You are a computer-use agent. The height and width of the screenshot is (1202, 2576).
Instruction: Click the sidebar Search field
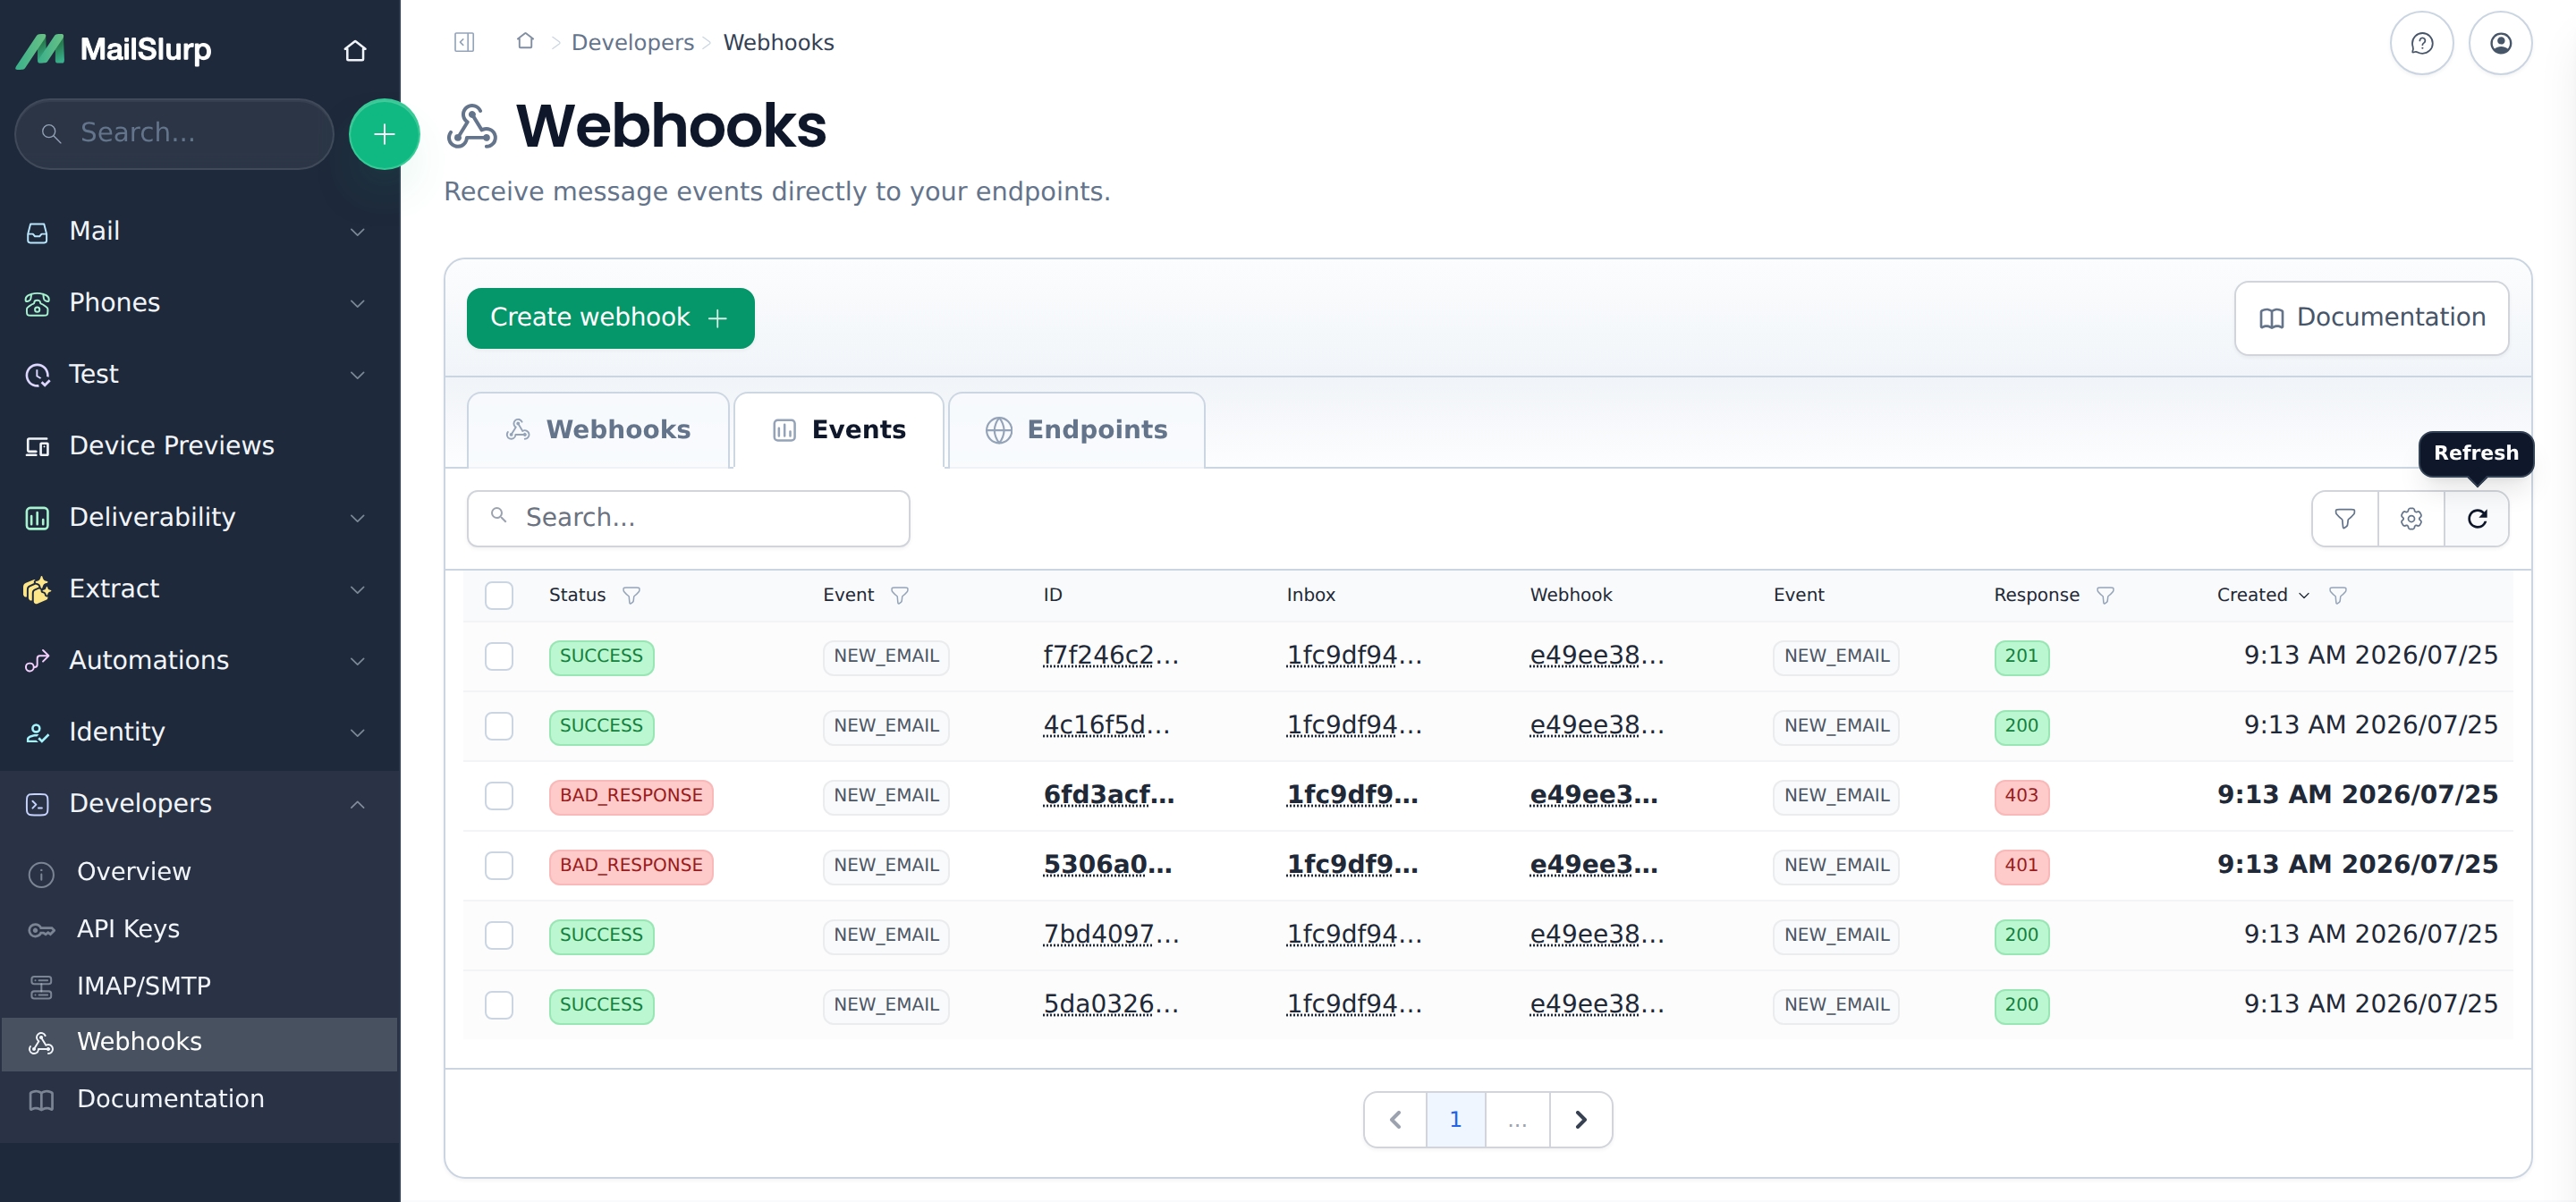[175, 134]
